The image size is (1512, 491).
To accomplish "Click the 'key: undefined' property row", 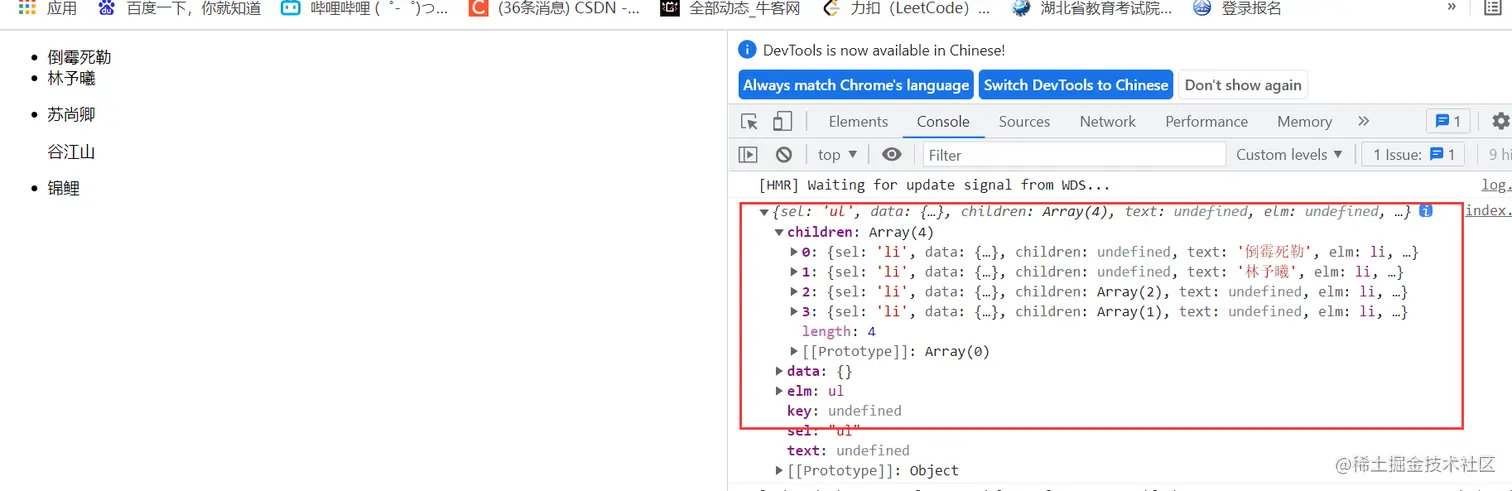I will tap(844, 411).
